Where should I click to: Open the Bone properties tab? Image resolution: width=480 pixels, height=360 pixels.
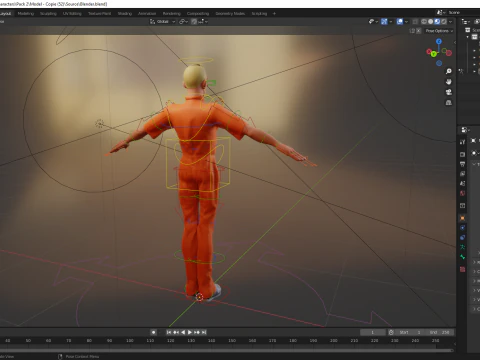point(462,257)
